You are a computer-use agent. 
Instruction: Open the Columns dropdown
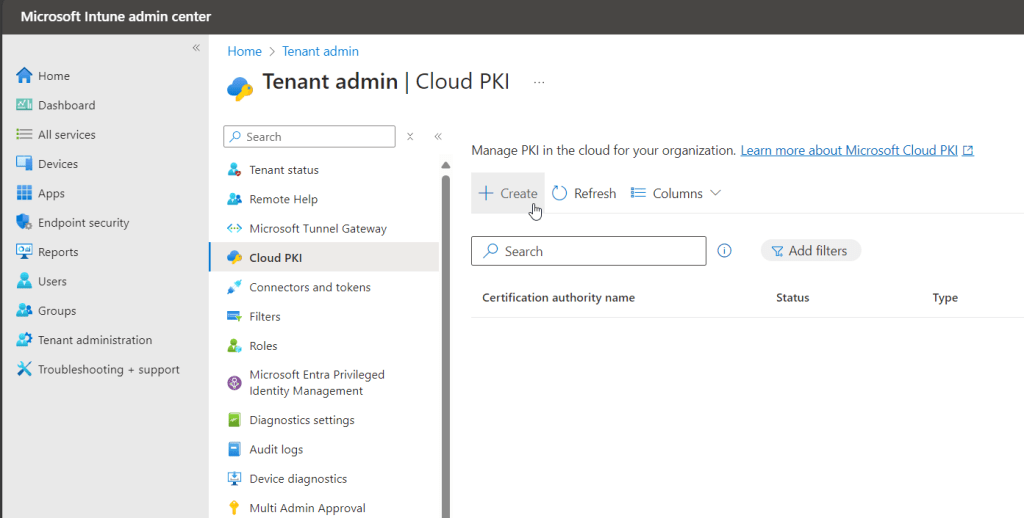[676, 194]
